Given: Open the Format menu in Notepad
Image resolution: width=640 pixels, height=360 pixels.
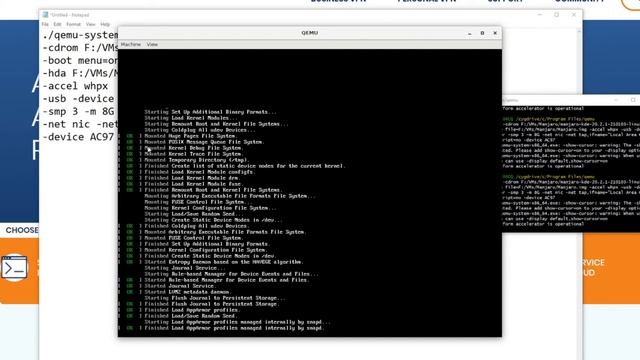Looking at the screenshot, I should point(73,24).
